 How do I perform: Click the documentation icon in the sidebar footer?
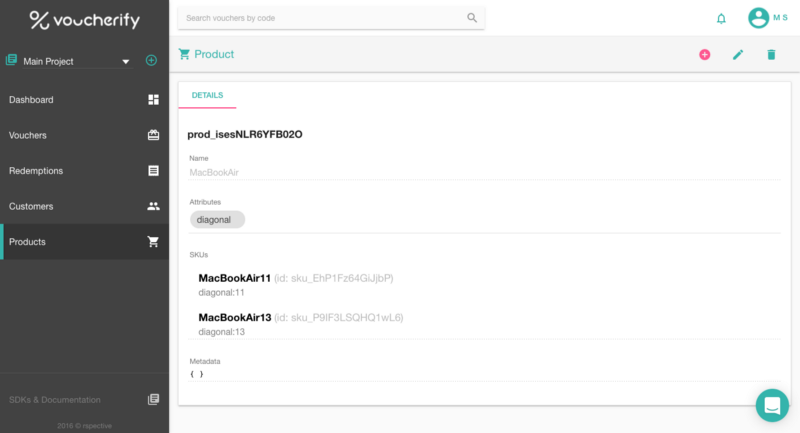tap(153, 399)
